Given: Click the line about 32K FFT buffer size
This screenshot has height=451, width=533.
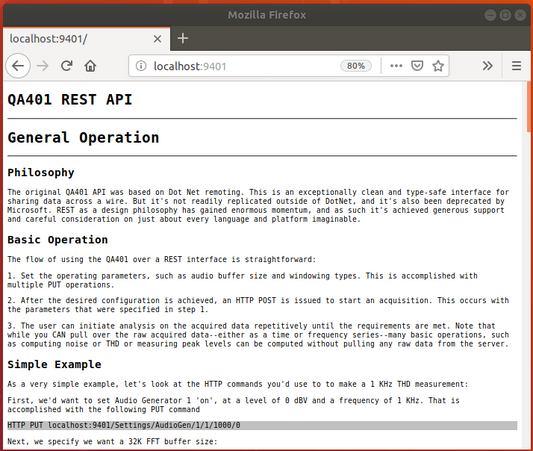Looking at the screenshot, I should [112, 441].
